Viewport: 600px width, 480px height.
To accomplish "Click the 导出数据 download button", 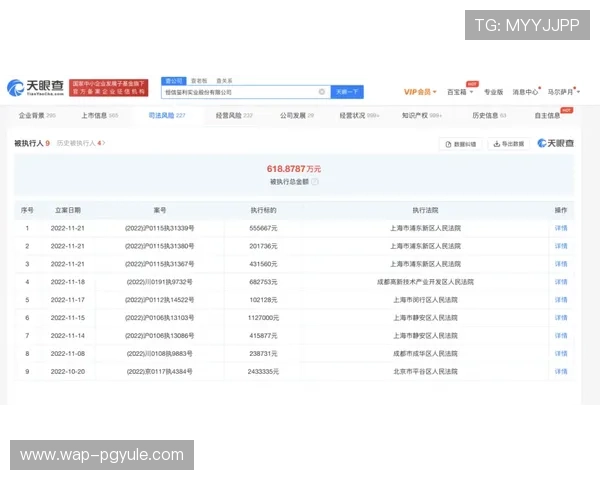I will pos(509,144).
